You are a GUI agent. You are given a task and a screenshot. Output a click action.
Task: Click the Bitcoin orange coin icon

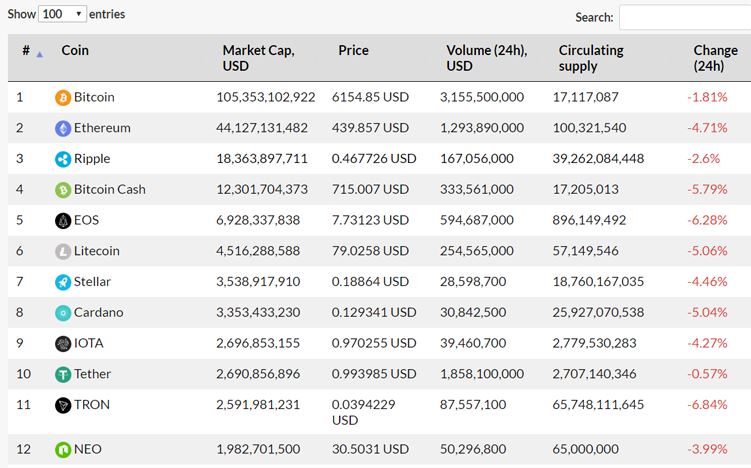[63, 98]
